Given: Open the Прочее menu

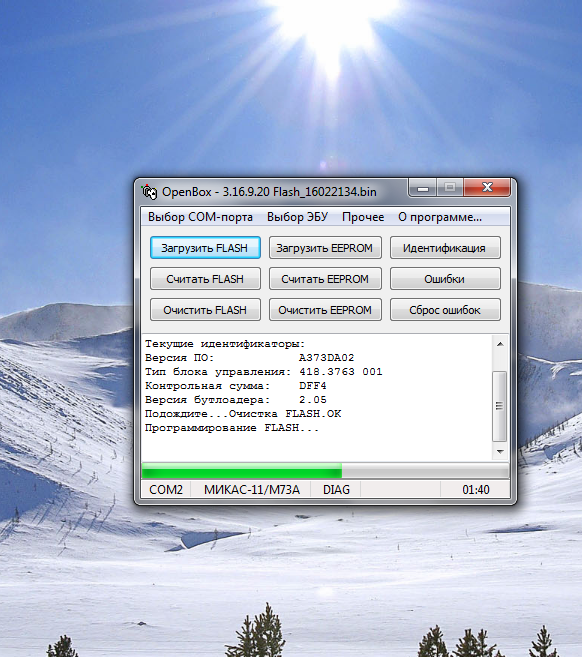Looking at the screenshot, I should (363, 217).
